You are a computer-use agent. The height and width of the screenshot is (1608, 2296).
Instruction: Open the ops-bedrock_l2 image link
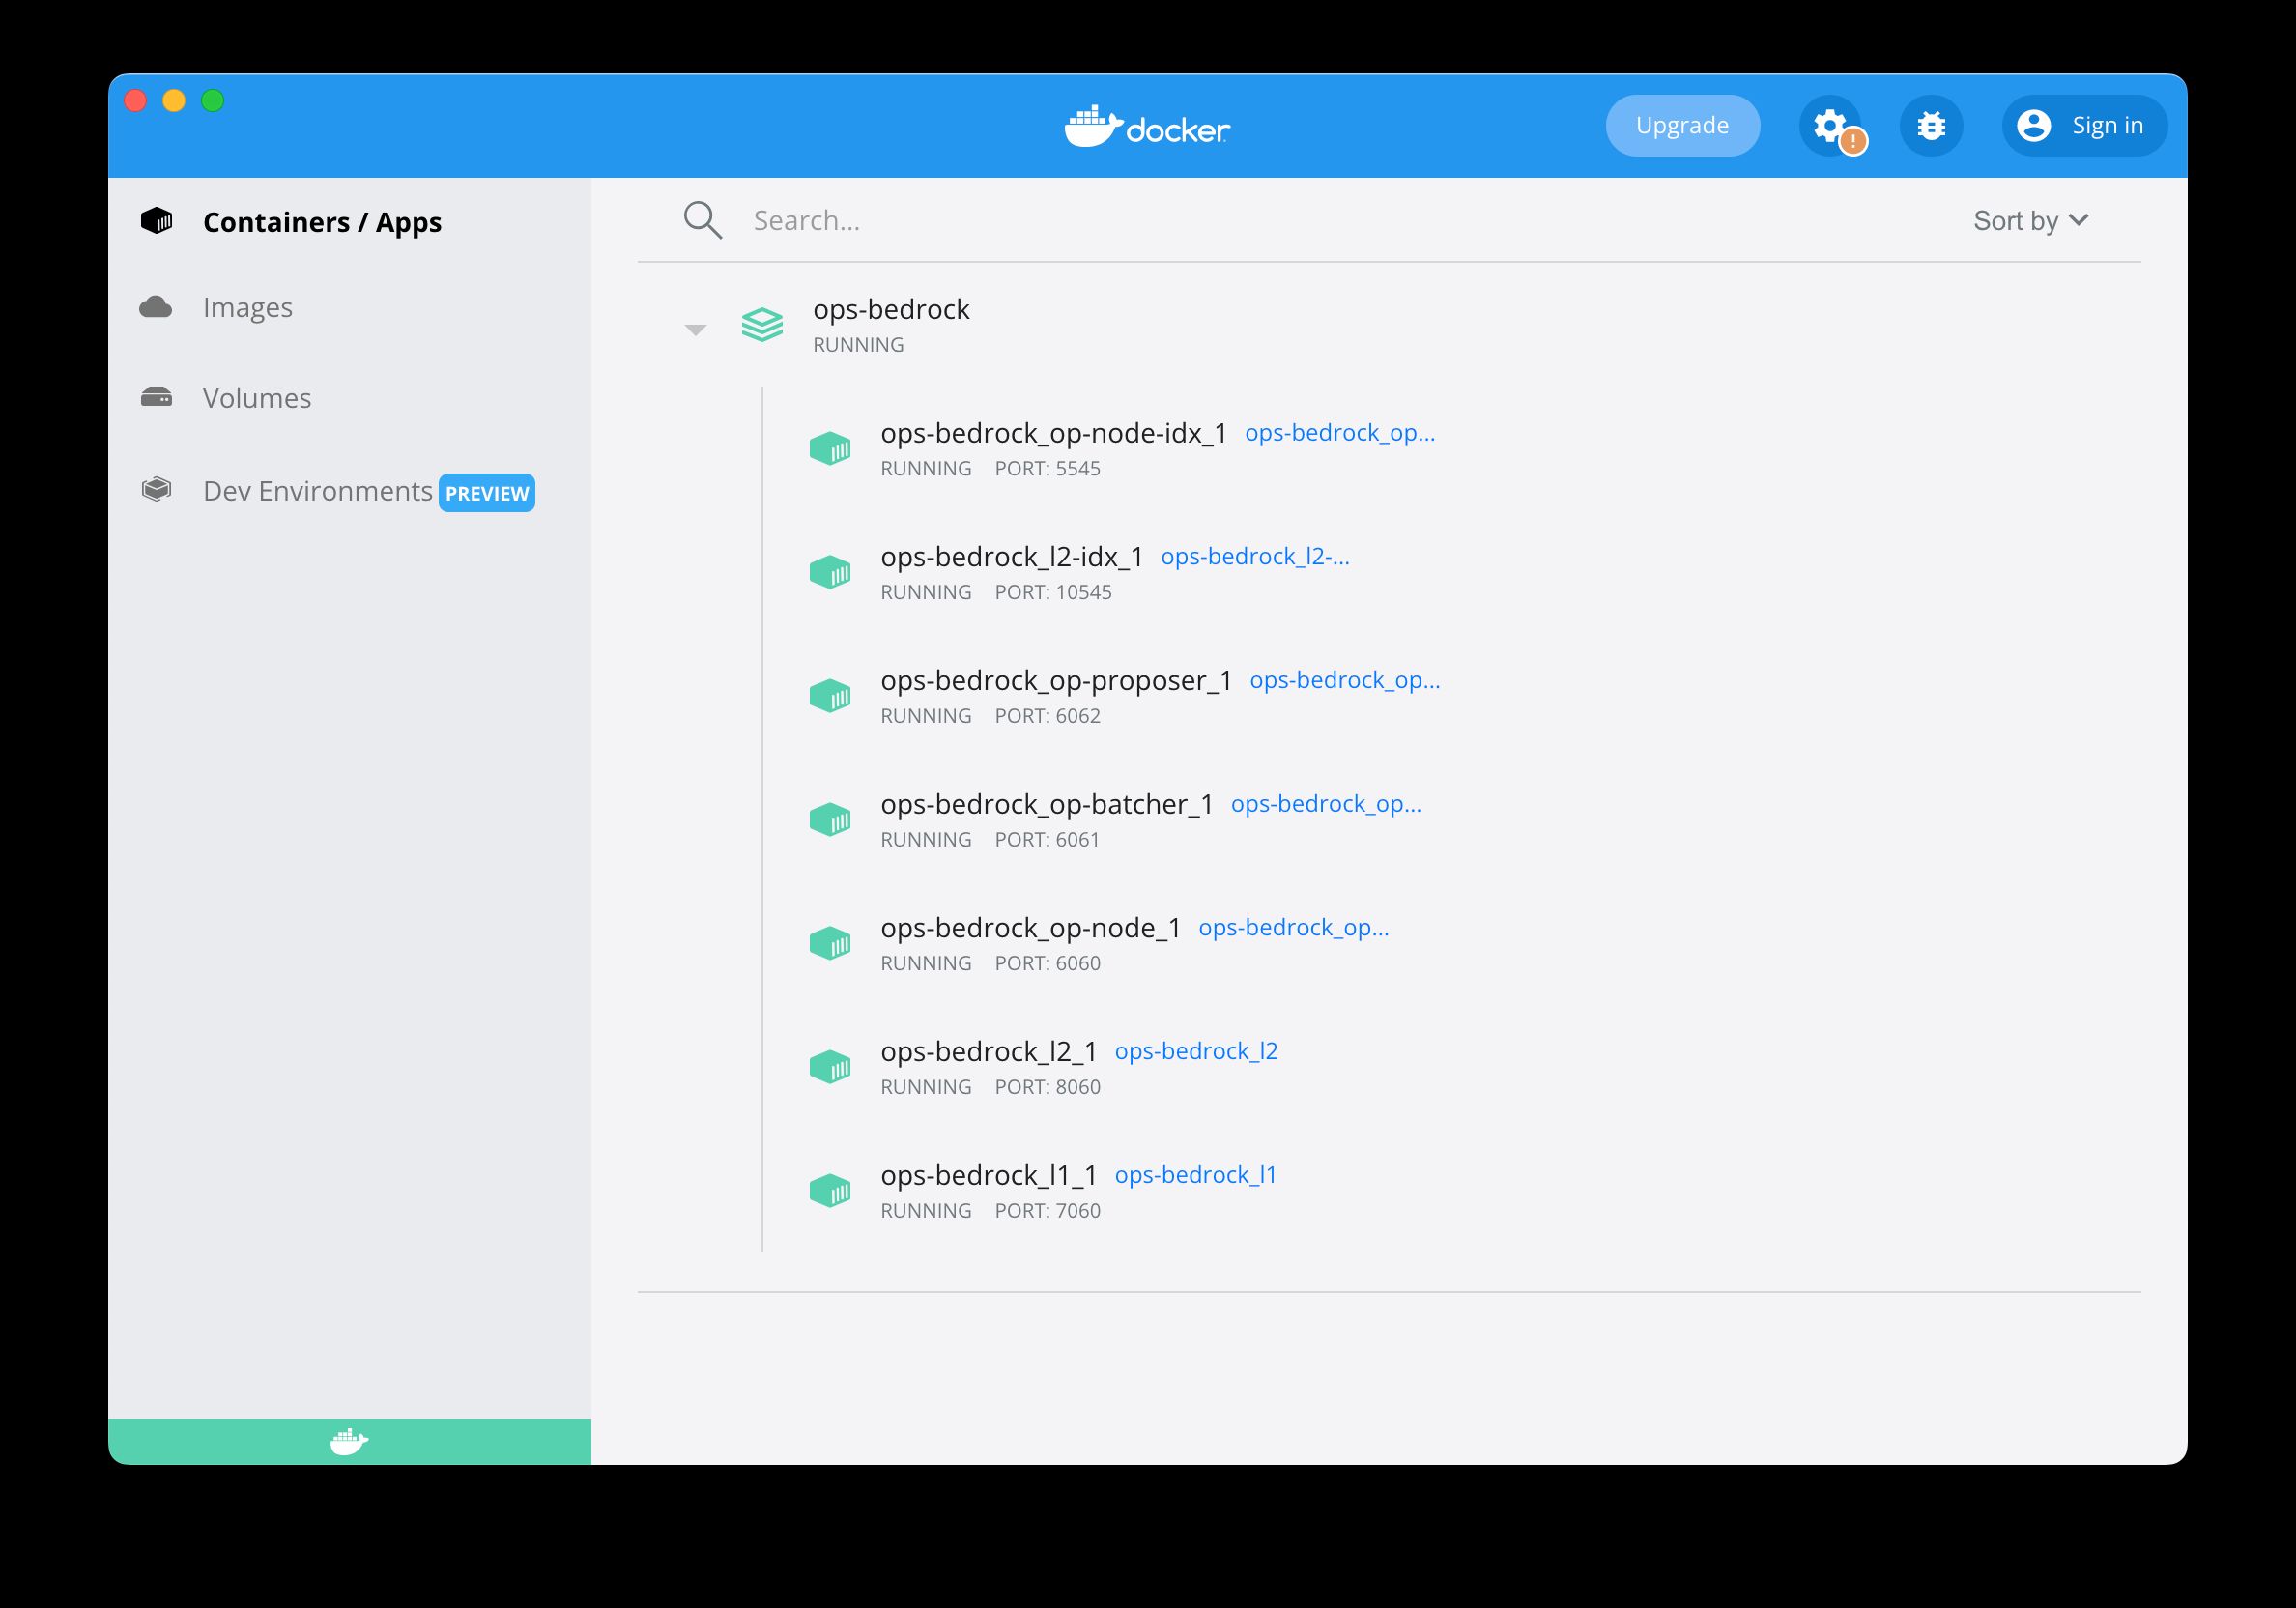pyautogui.click(x=1196, y=1052)
